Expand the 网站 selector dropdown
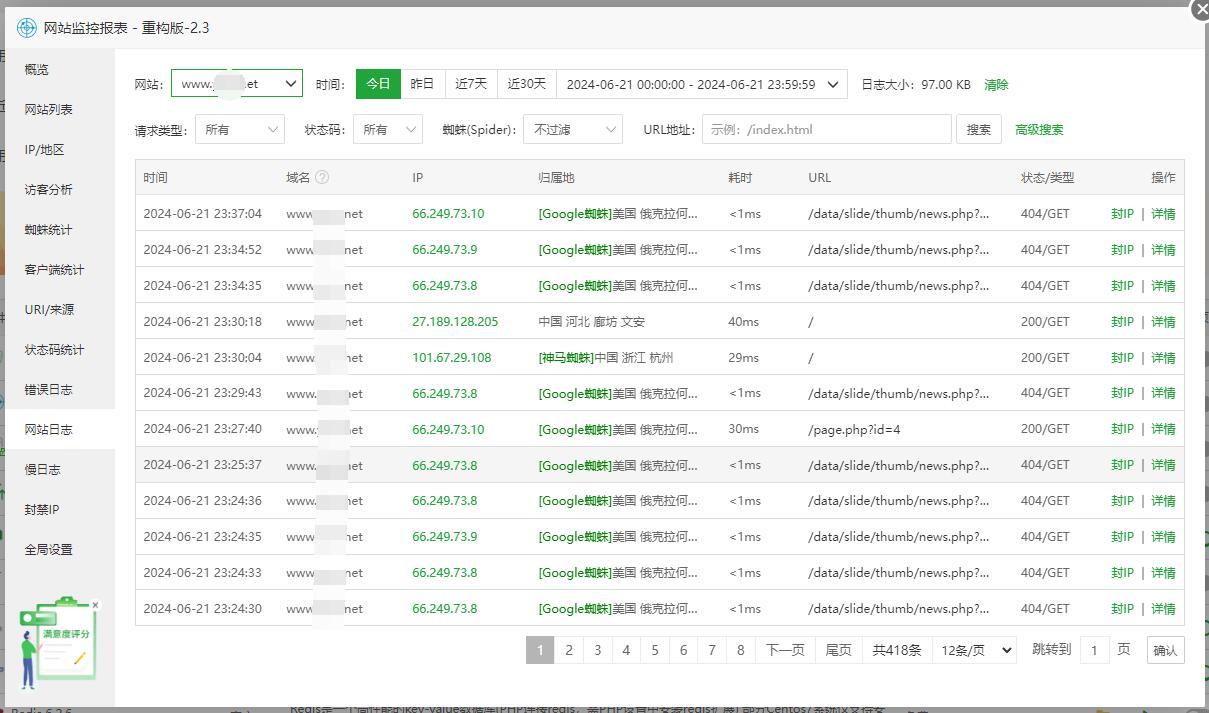 tap(237, 84)
